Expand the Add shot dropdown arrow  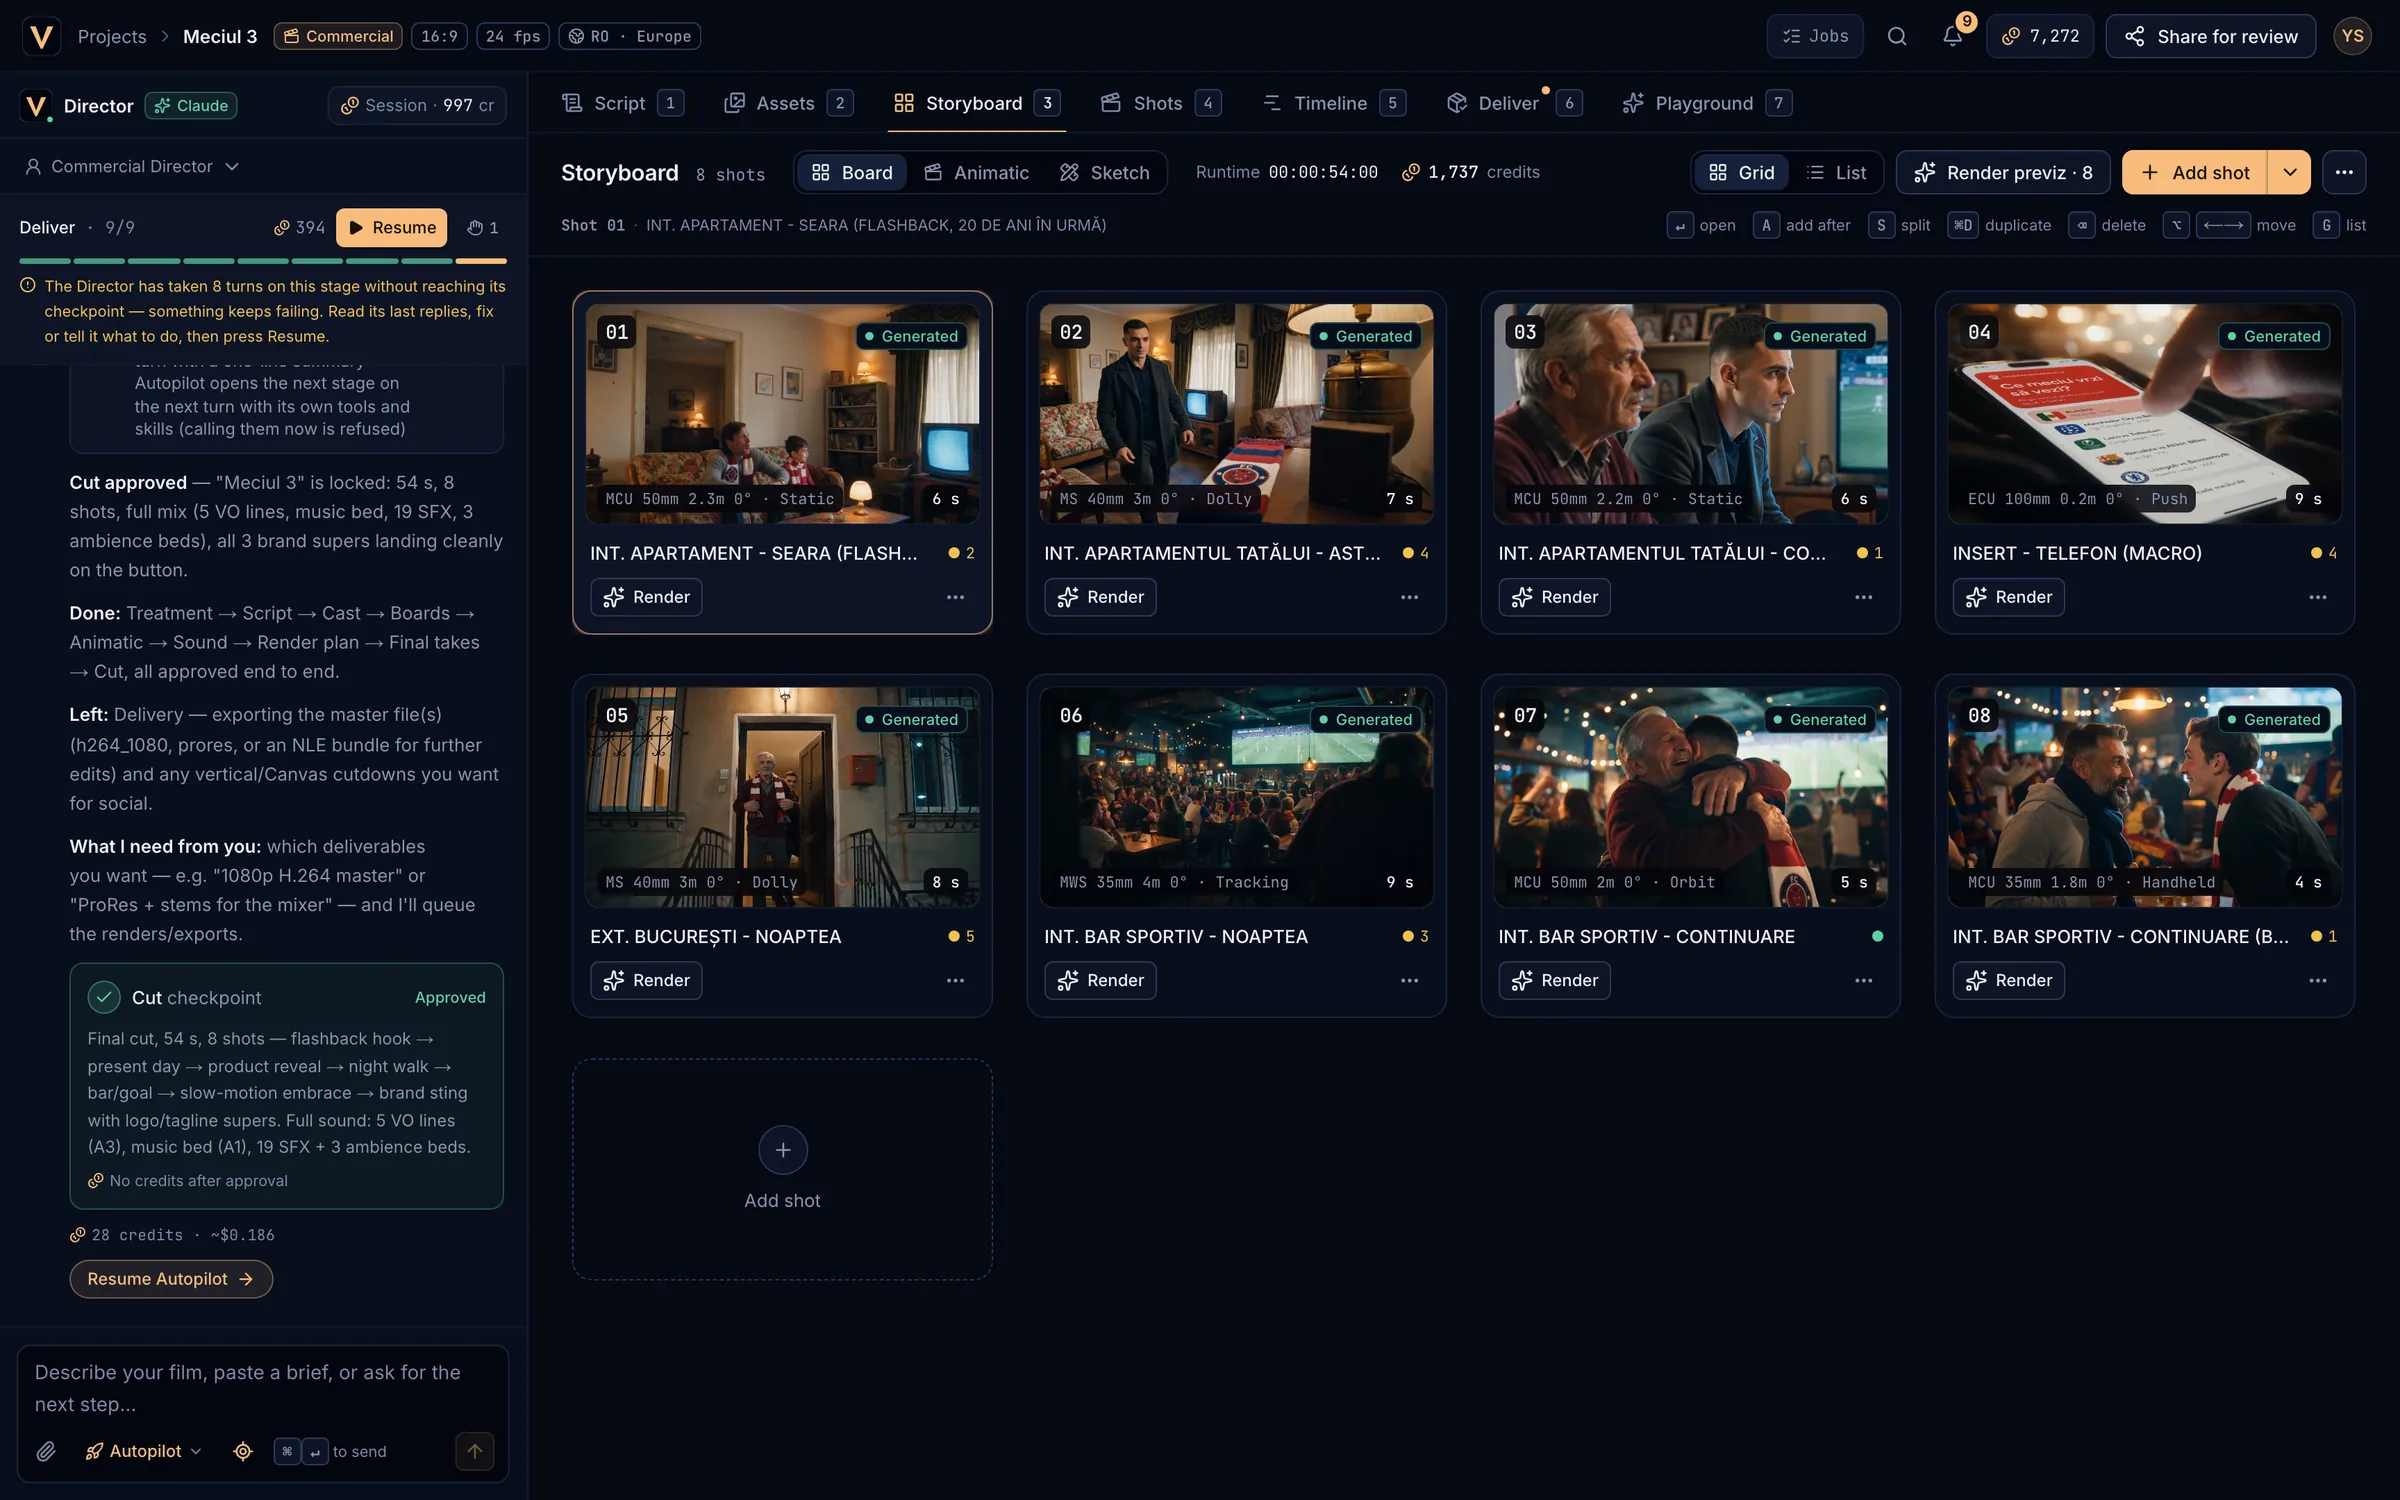(2289, 172)
